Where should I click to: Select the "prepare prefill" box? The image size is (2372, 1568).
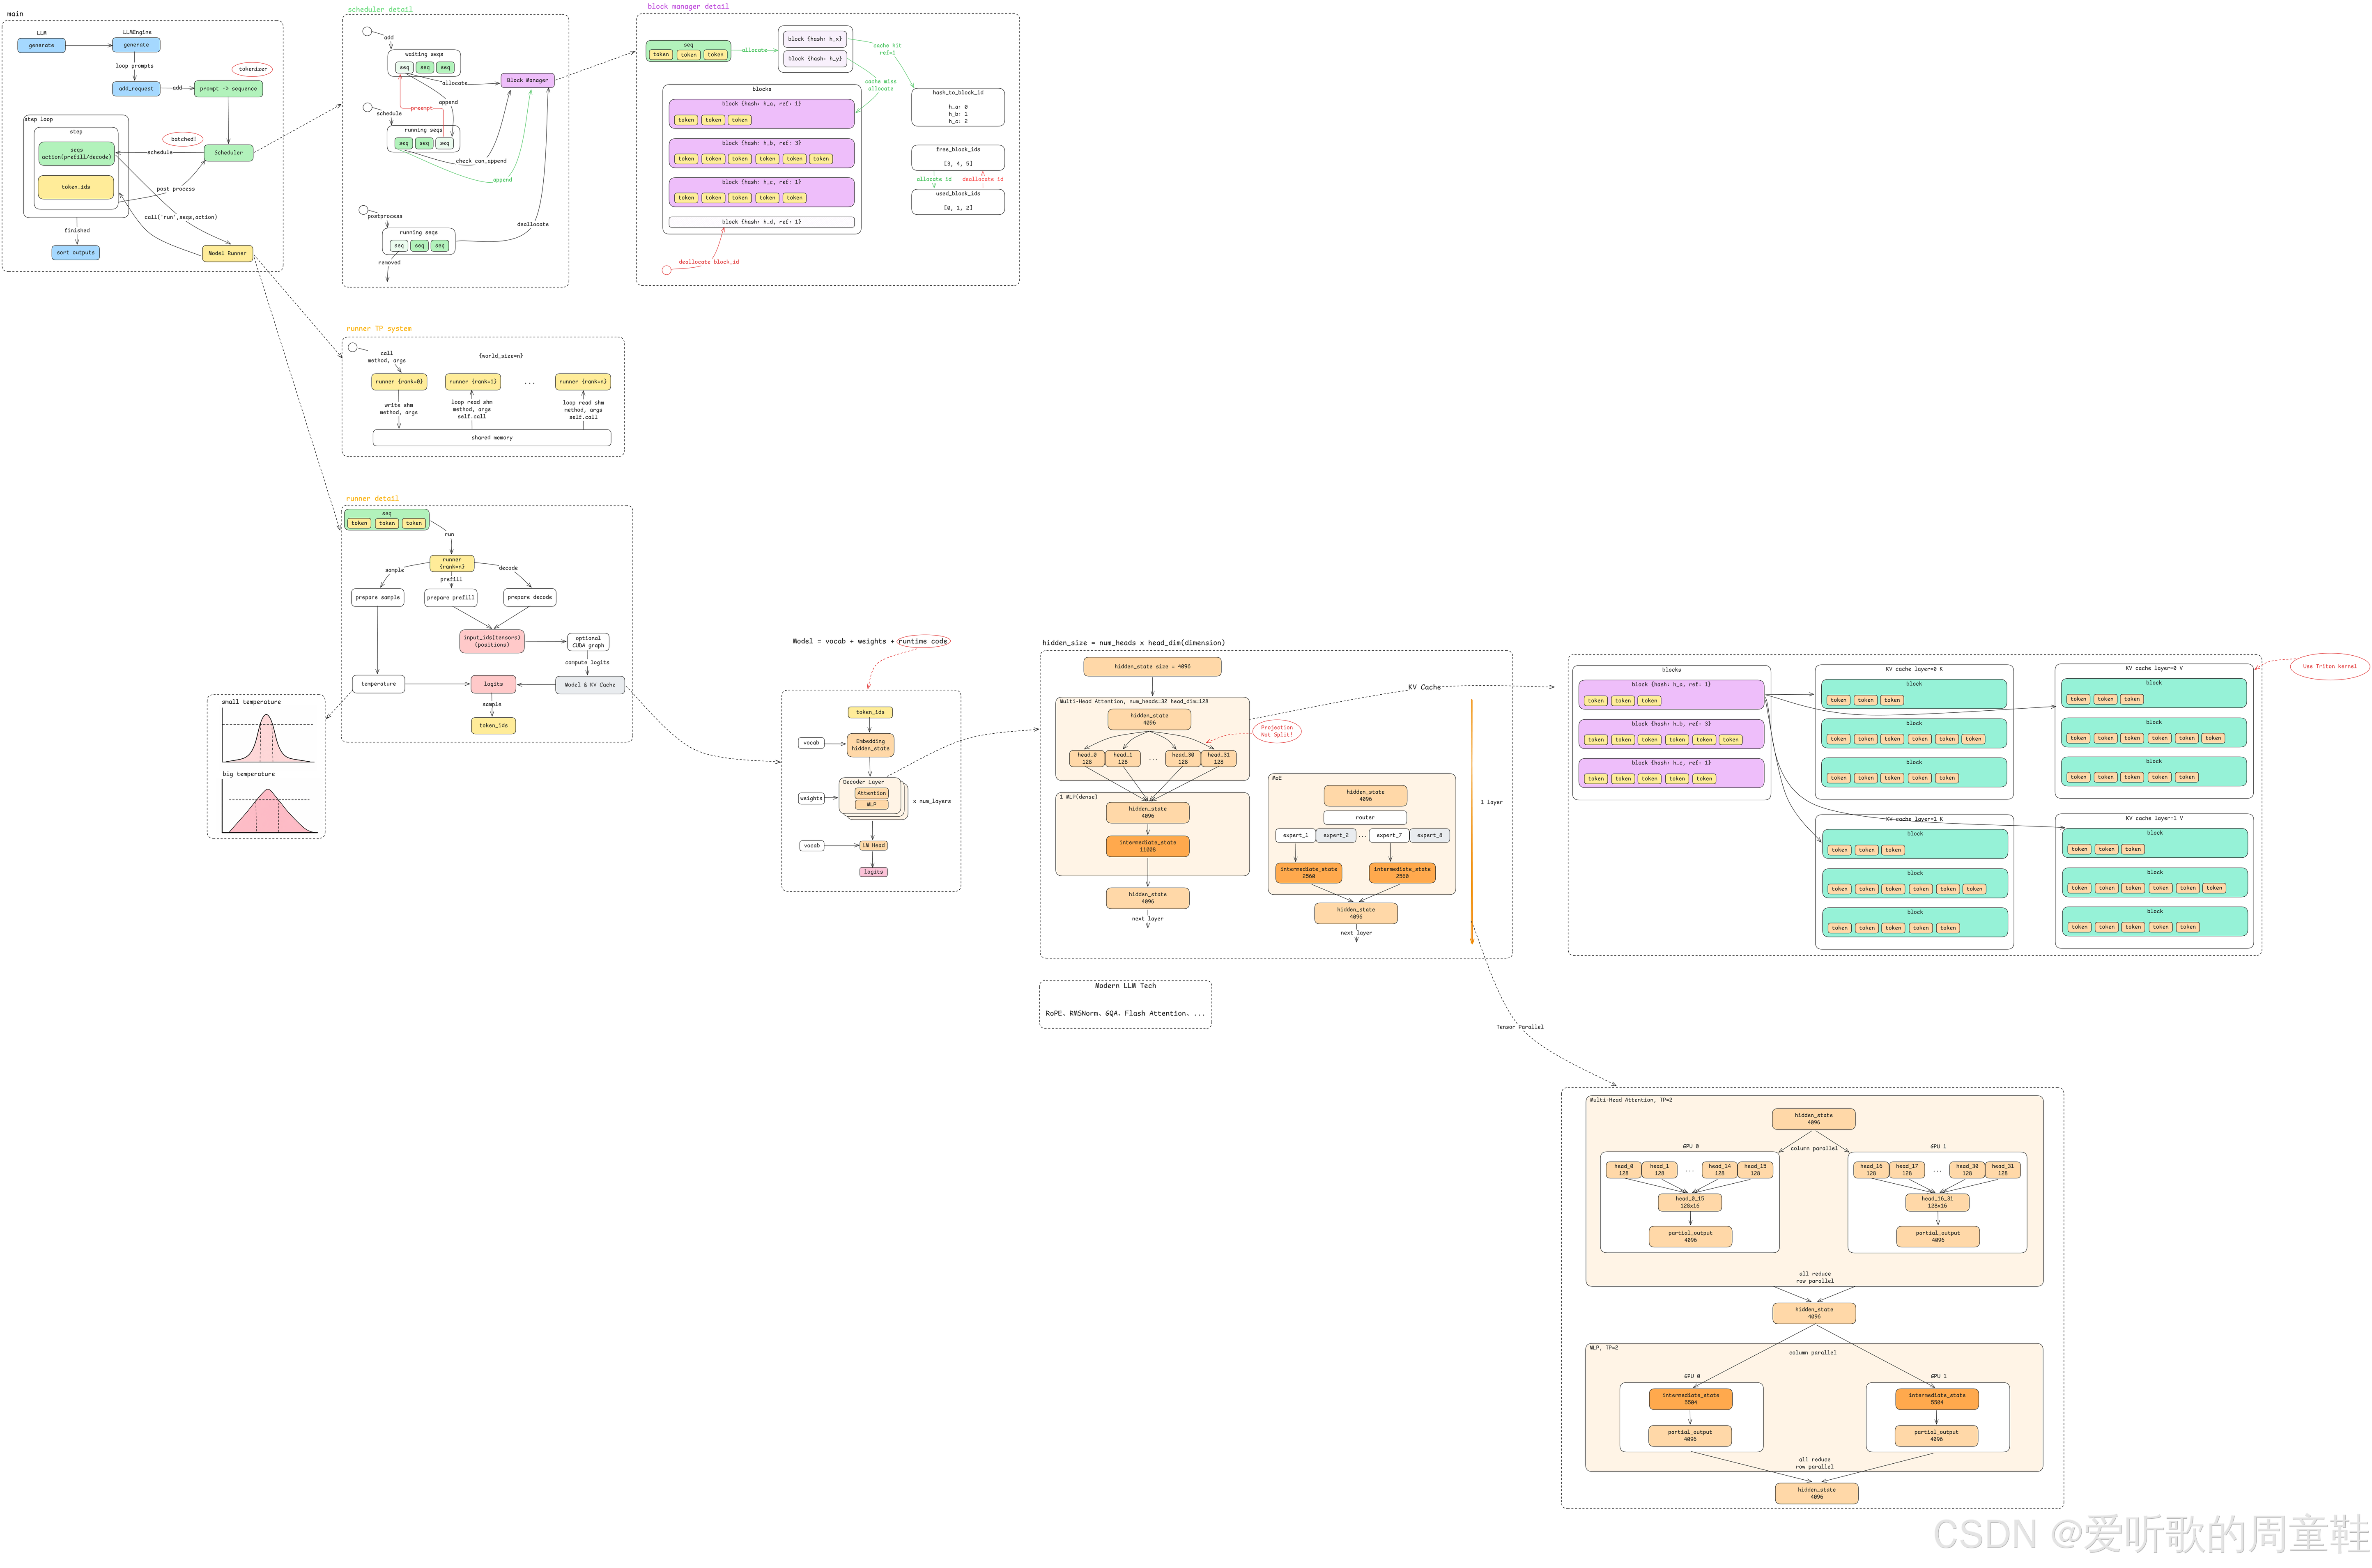coord(451,598)
